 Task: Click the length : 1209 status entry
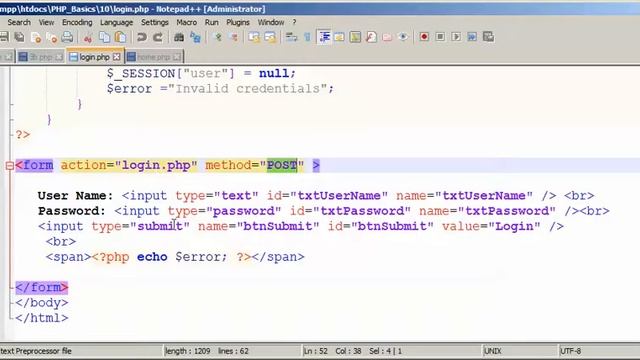(187, 351)
